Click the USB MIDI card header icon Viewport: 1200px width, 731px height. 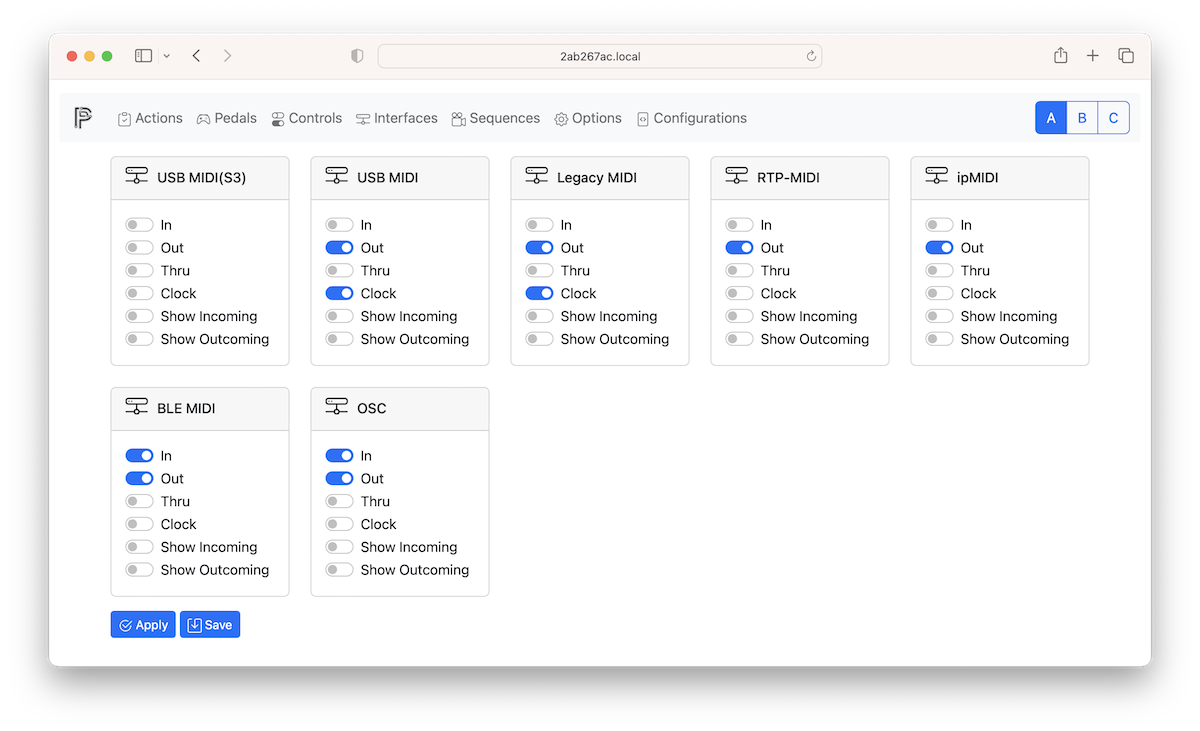click(337, 177)
